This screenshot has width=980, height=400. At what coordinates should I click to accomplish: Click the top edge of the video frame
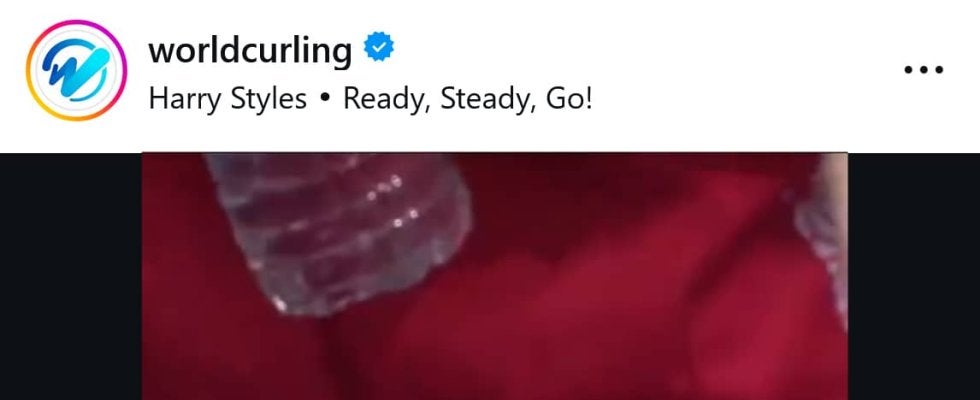tap(495, 154)
